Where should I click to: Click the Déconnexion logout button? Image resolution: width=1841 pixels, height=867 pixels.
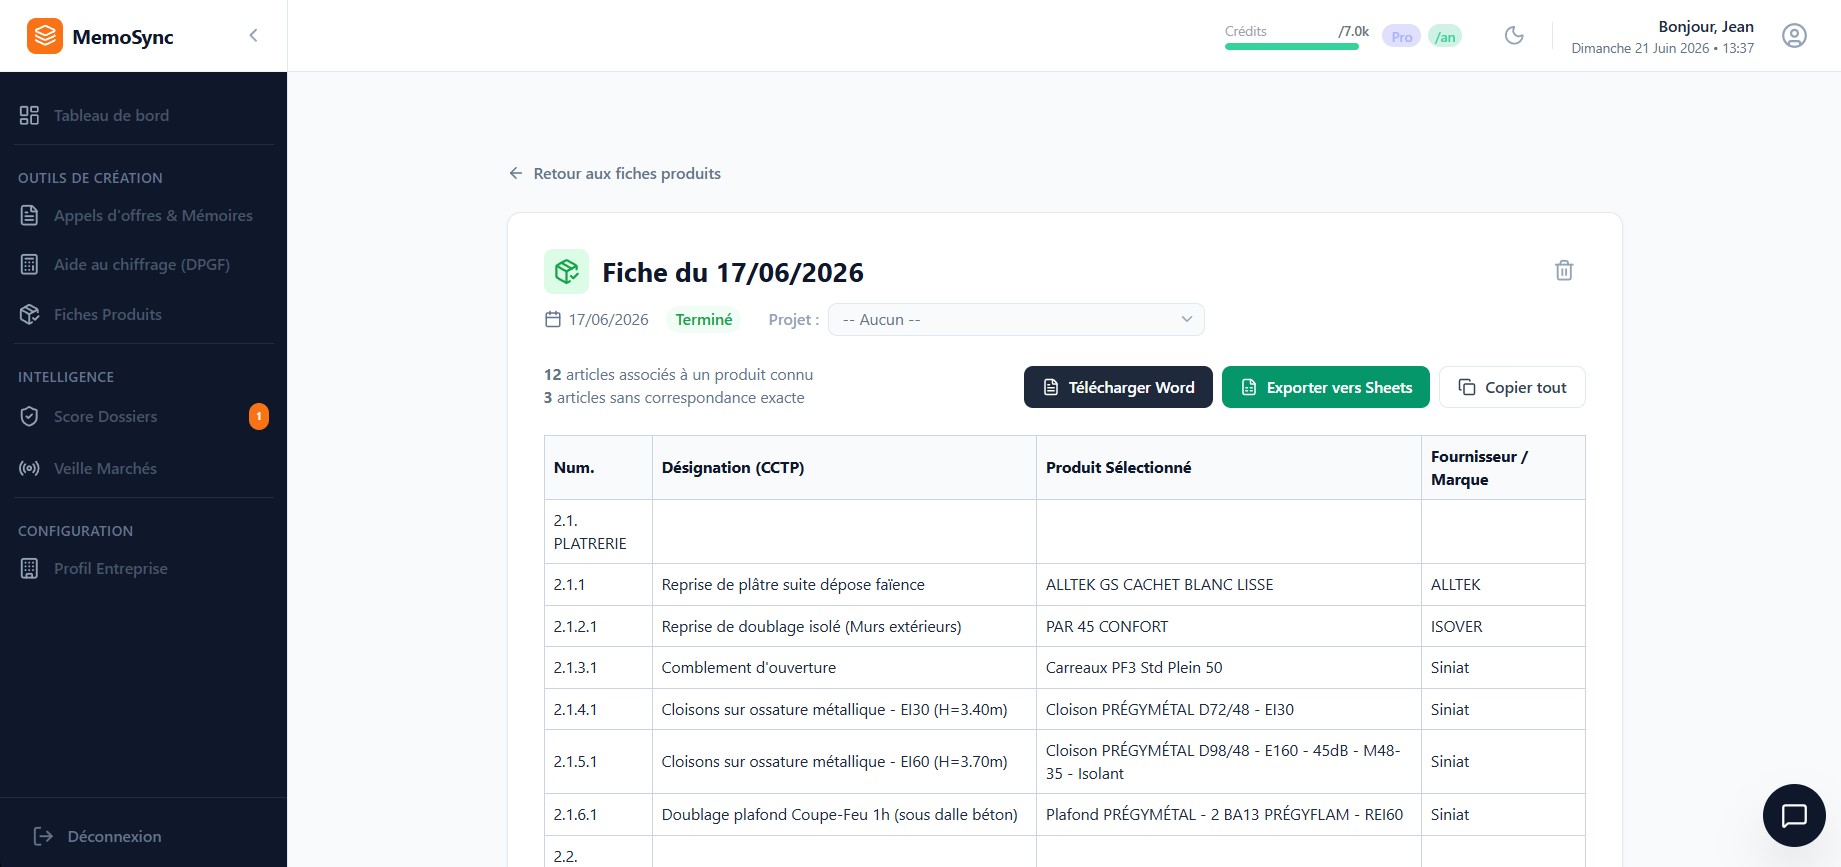97,836
